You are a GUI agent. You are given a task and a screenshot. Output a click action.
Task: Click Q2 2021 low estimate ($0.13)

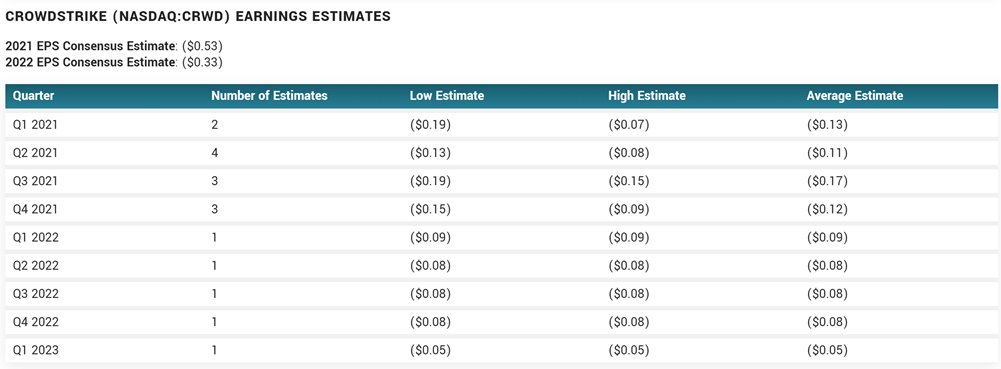coord(430,153)
